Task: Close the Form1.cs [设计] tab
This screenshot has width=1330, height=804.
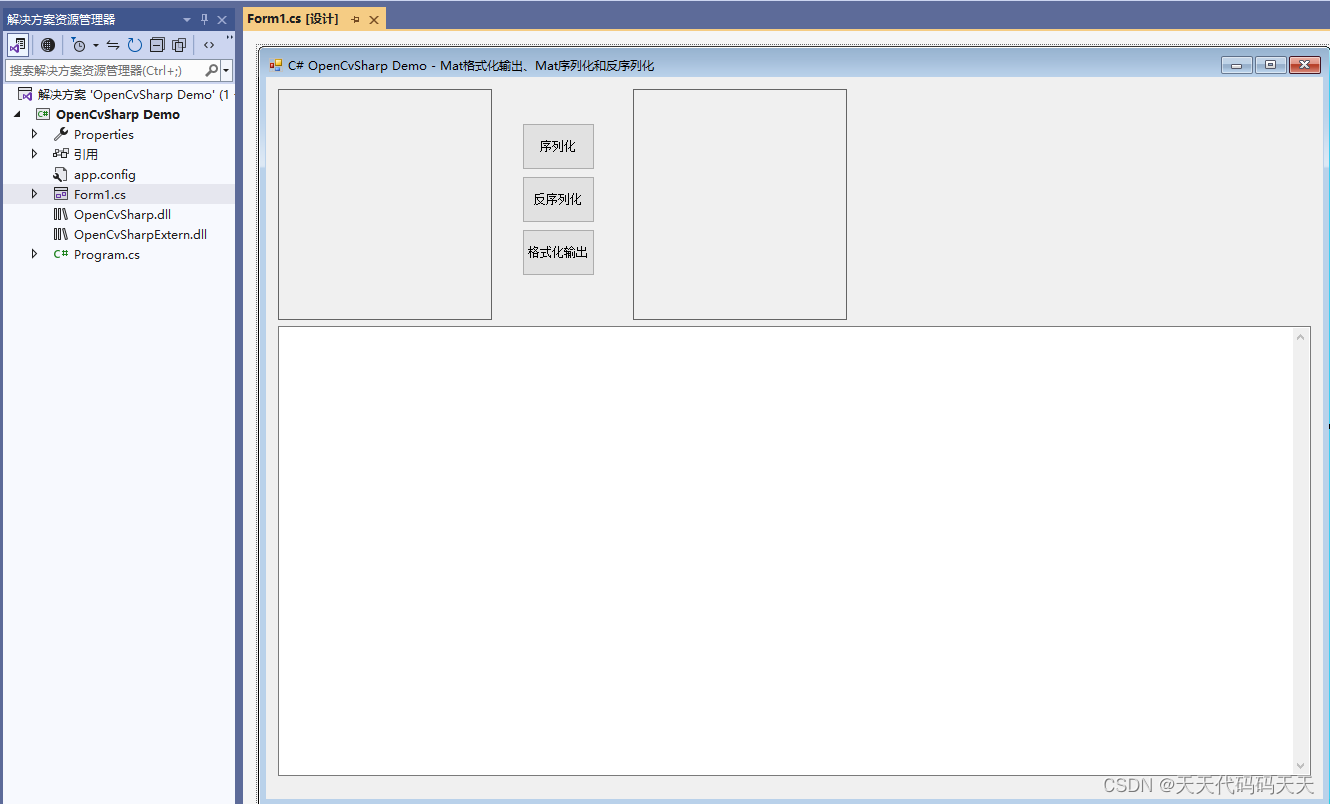Action: tap(374, 20)
